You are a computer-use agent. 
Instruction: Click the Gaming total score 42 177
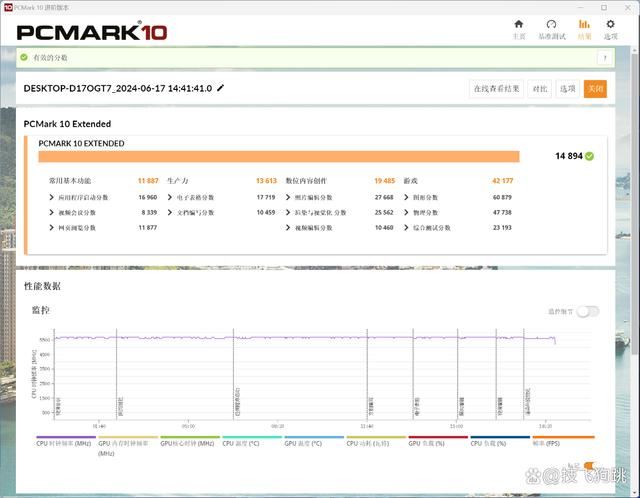click(502, 180)
